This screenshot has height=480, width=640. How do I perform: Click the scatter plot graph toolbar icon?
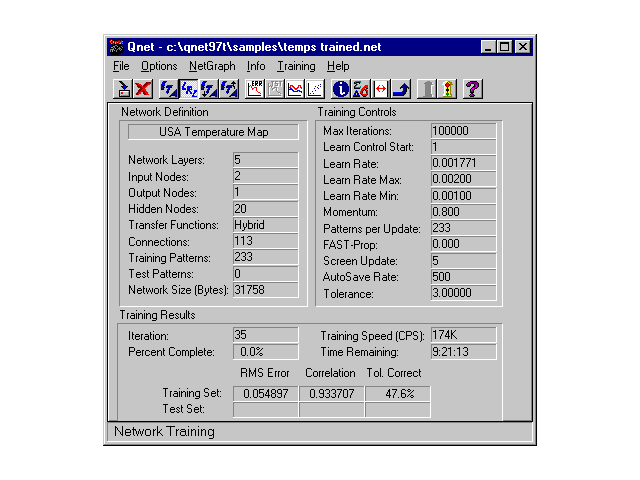(x=315, y=89)
